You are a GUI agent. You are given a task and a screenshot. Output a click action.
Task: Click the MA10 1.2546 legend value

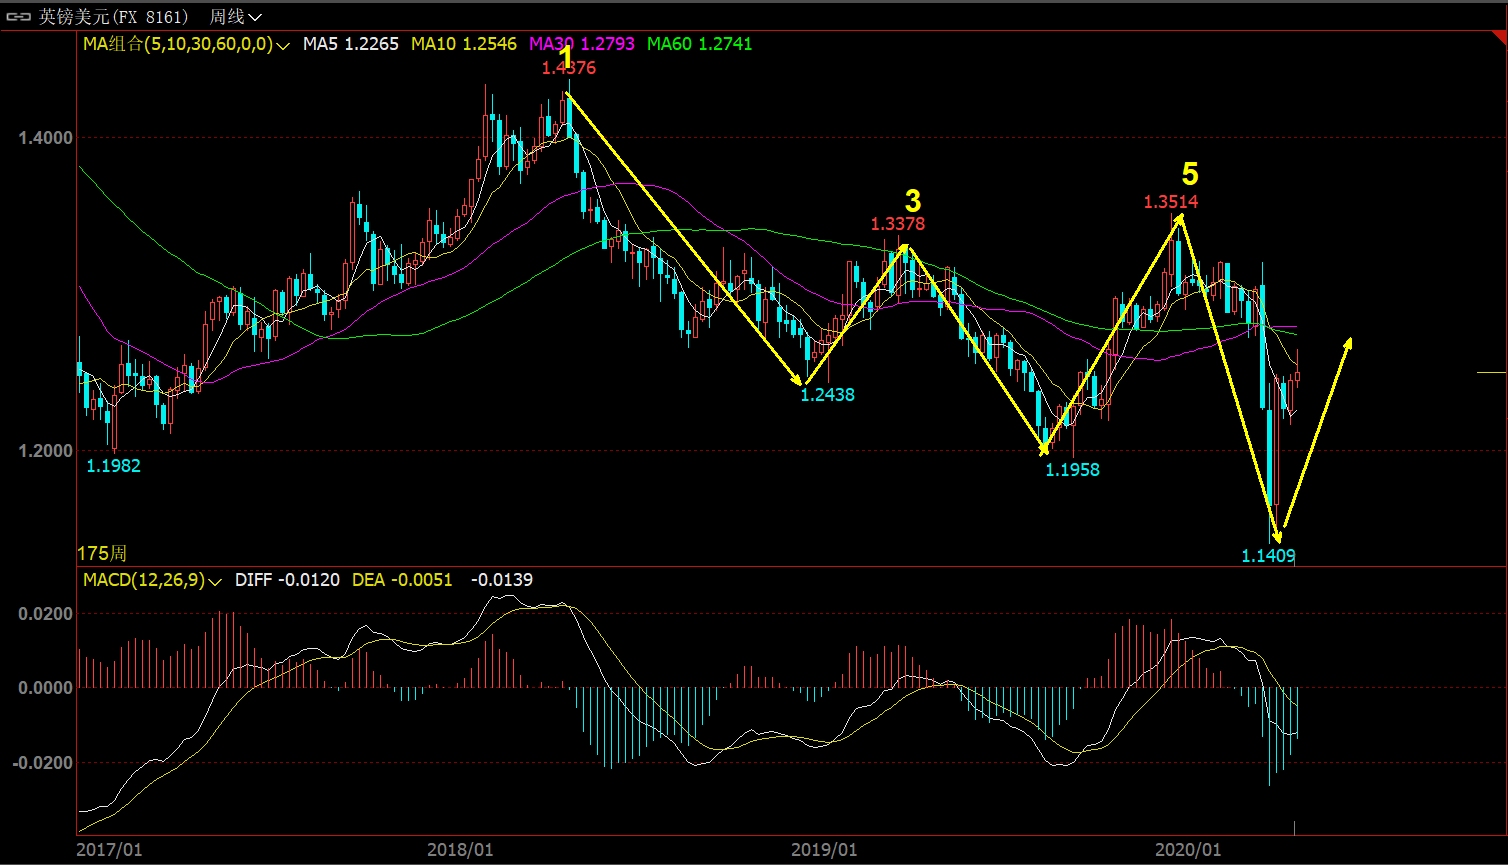463,44
